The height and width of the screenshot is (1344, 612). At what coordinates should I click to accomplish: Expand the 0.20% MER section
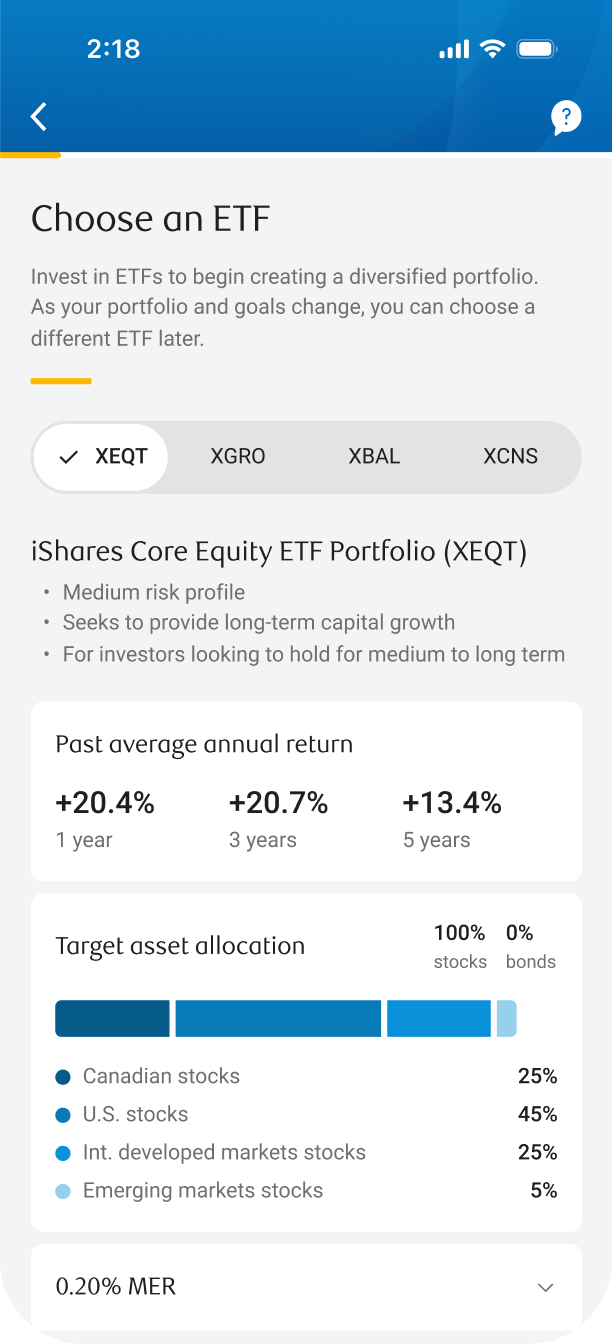546,1288
